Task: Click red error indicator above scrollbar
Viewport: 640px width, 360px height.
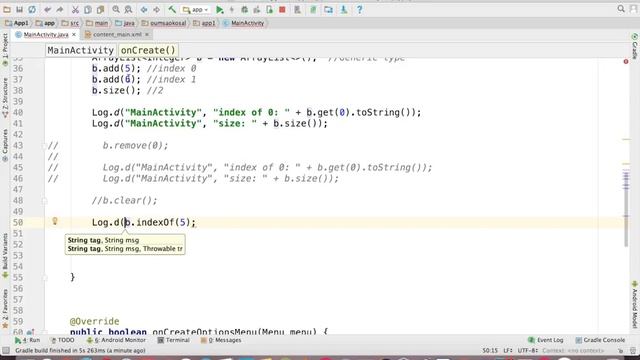Action: click(x=626, y=61)
